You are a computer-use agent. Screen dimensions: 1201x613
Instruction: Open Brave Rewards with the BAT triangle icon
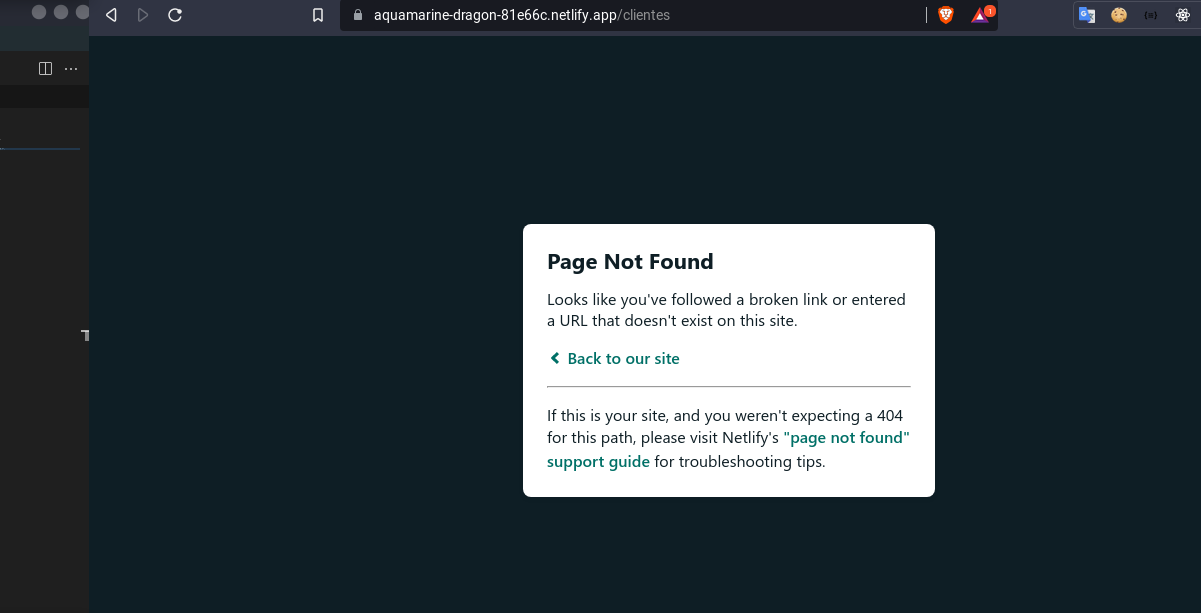click(978, 17)
